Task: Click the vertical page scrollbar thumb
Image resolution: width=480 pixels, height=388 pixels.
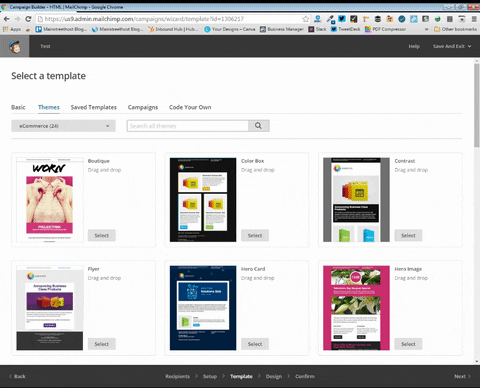Action: (x=477, y=105)
